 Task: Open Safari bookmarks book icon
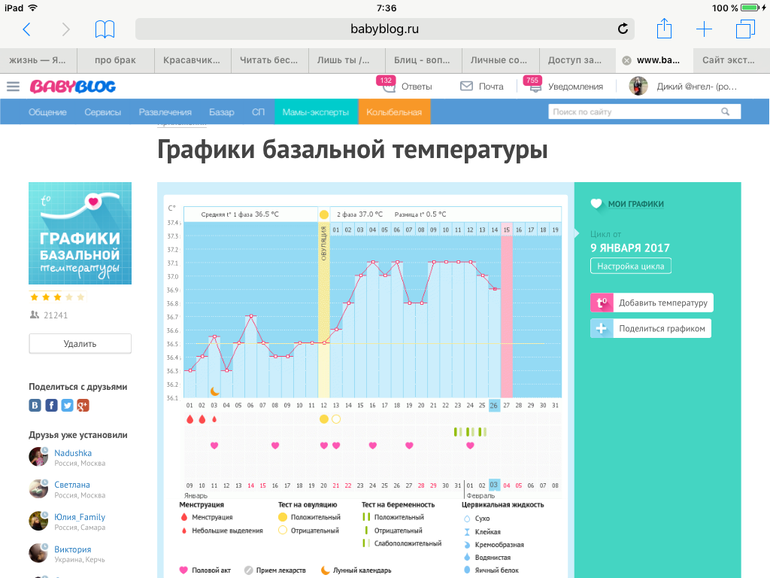(x=104, y=29)
